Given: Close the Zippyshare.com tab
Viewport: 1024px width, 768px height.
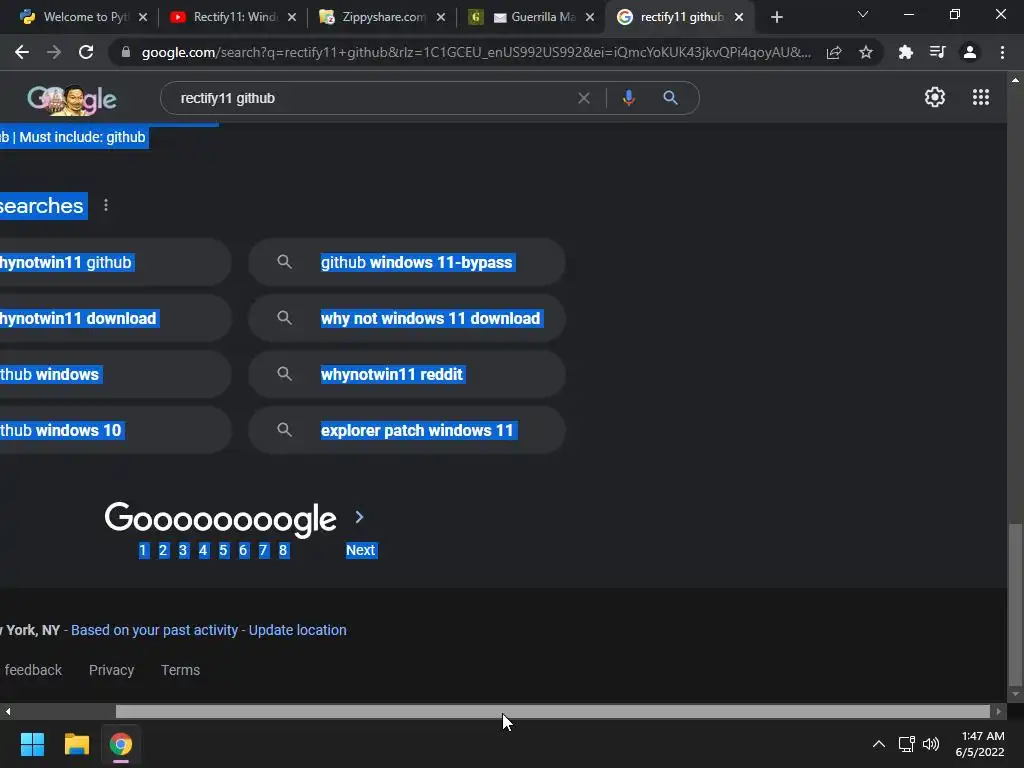Looking at the screenshot, I should [441, 17].
